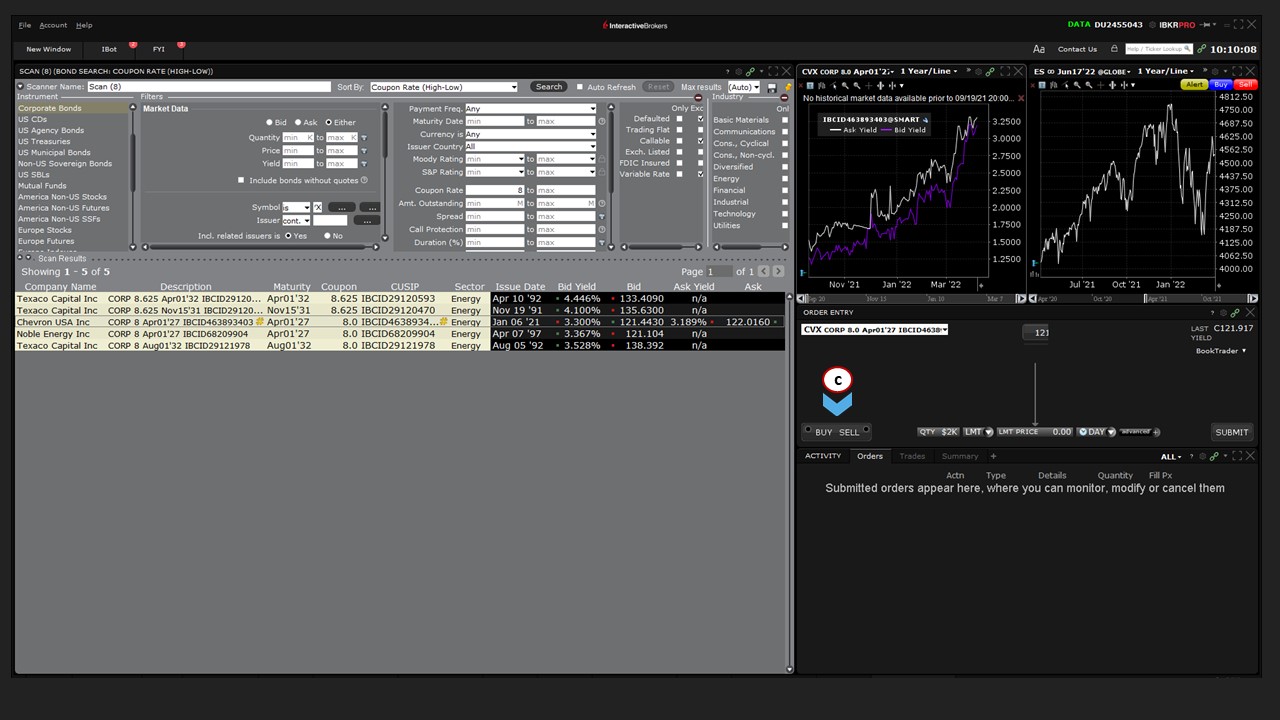Click the yellow Alert button on the ES chart
The height and width of the screenshot is (720, 1280).
click(1196, 85)
